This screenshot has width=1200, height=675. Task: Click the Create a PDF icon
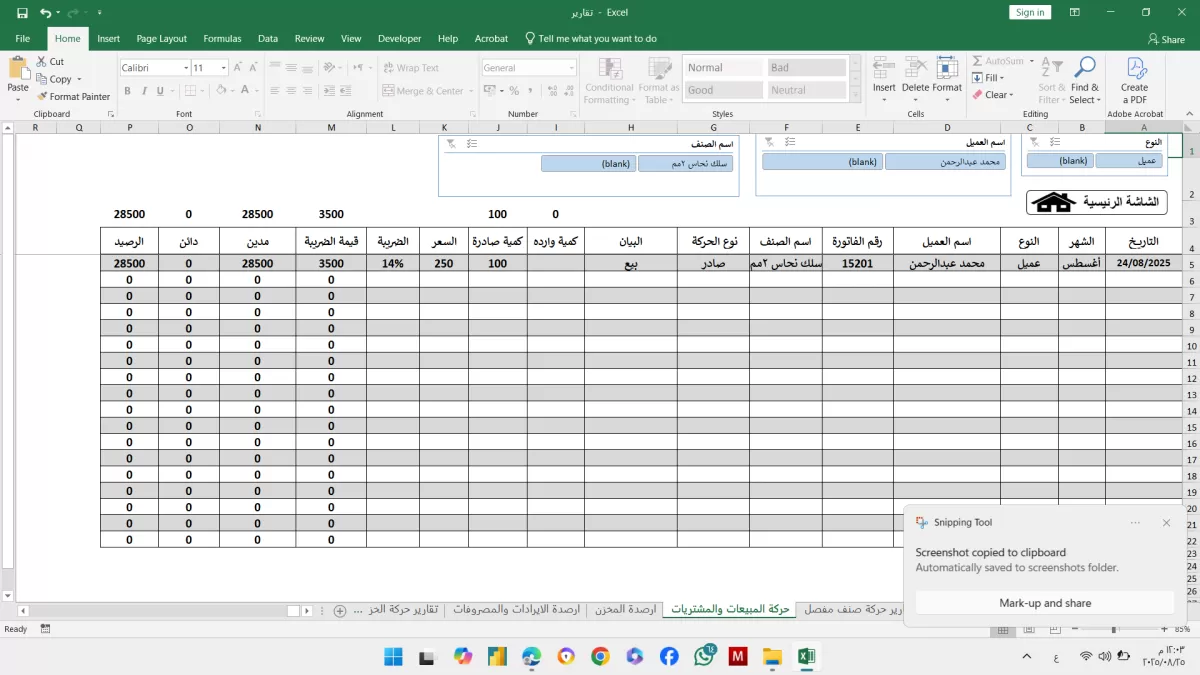point(1135,80)
